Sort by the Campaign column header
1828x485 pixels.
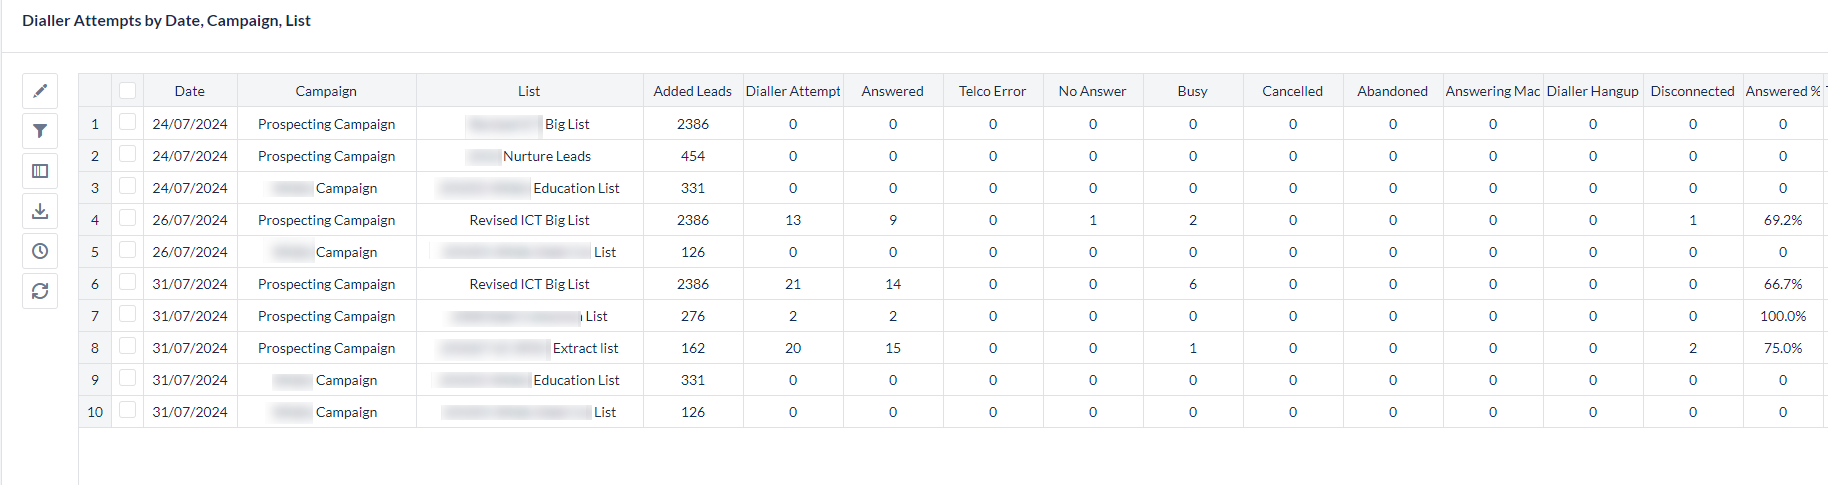(x=326, y=91)
